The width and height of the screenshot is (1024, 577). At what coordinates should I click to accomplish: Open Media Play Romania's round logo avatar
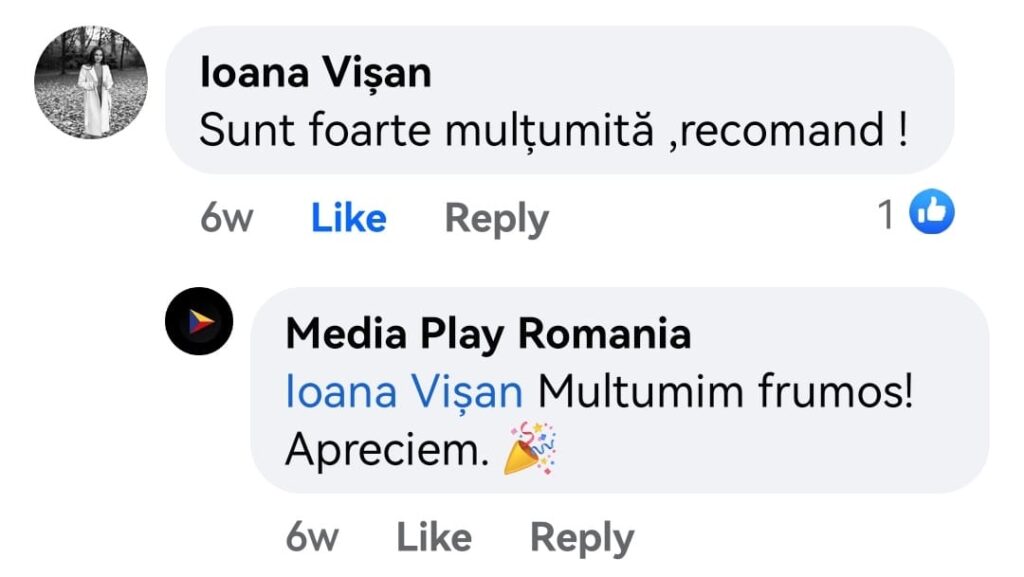[x=199, y=321]
